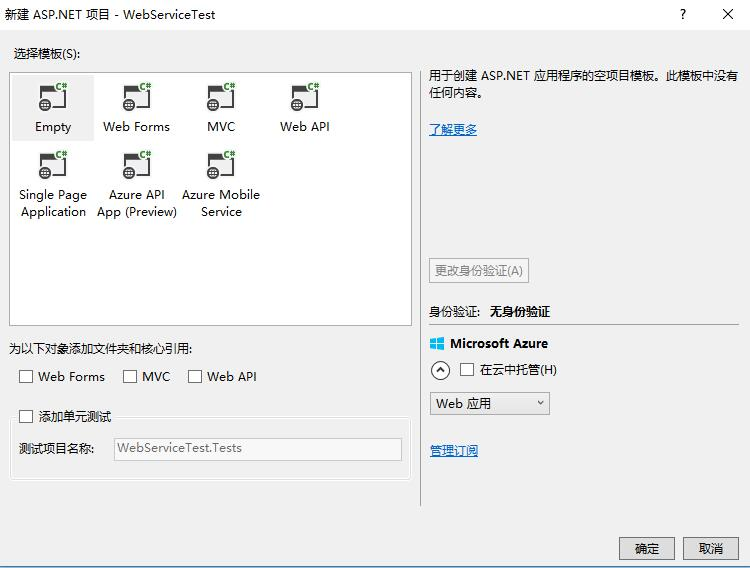Click the 更改身份验证(A) button
This screenshot has width=750, height=568.
pos(479,270)
